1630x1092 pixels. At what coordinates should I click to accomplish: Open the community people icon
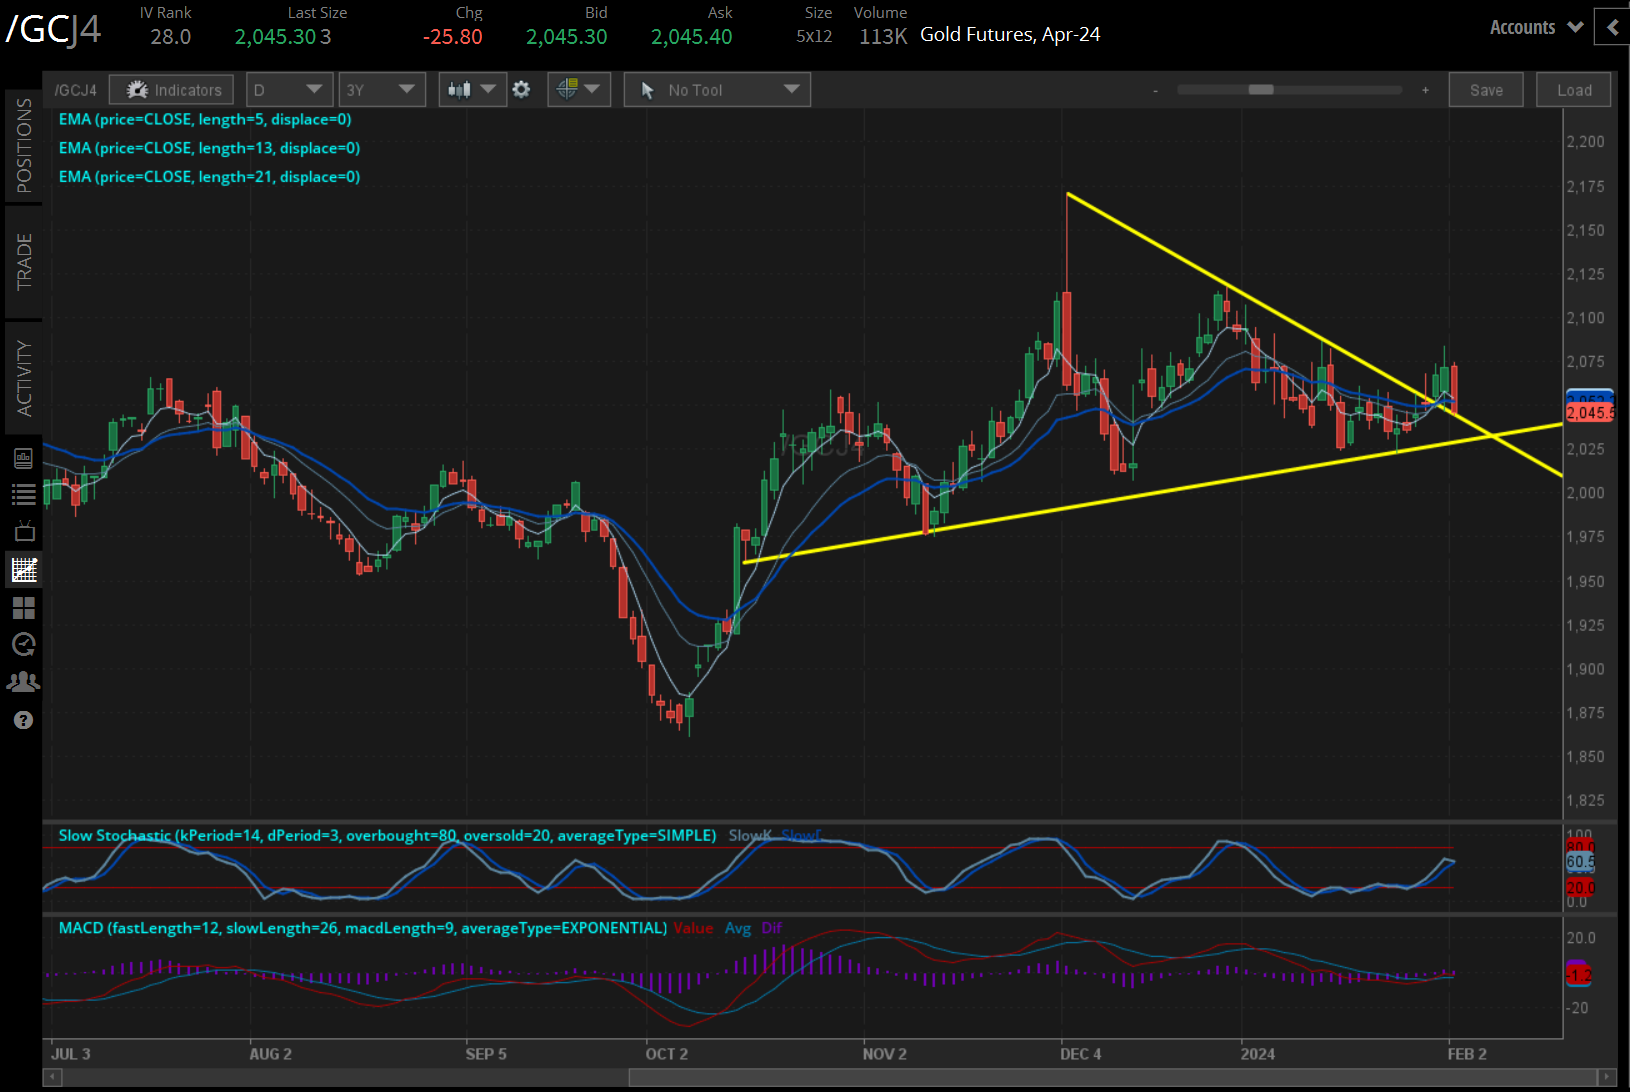tap(24, 681)
